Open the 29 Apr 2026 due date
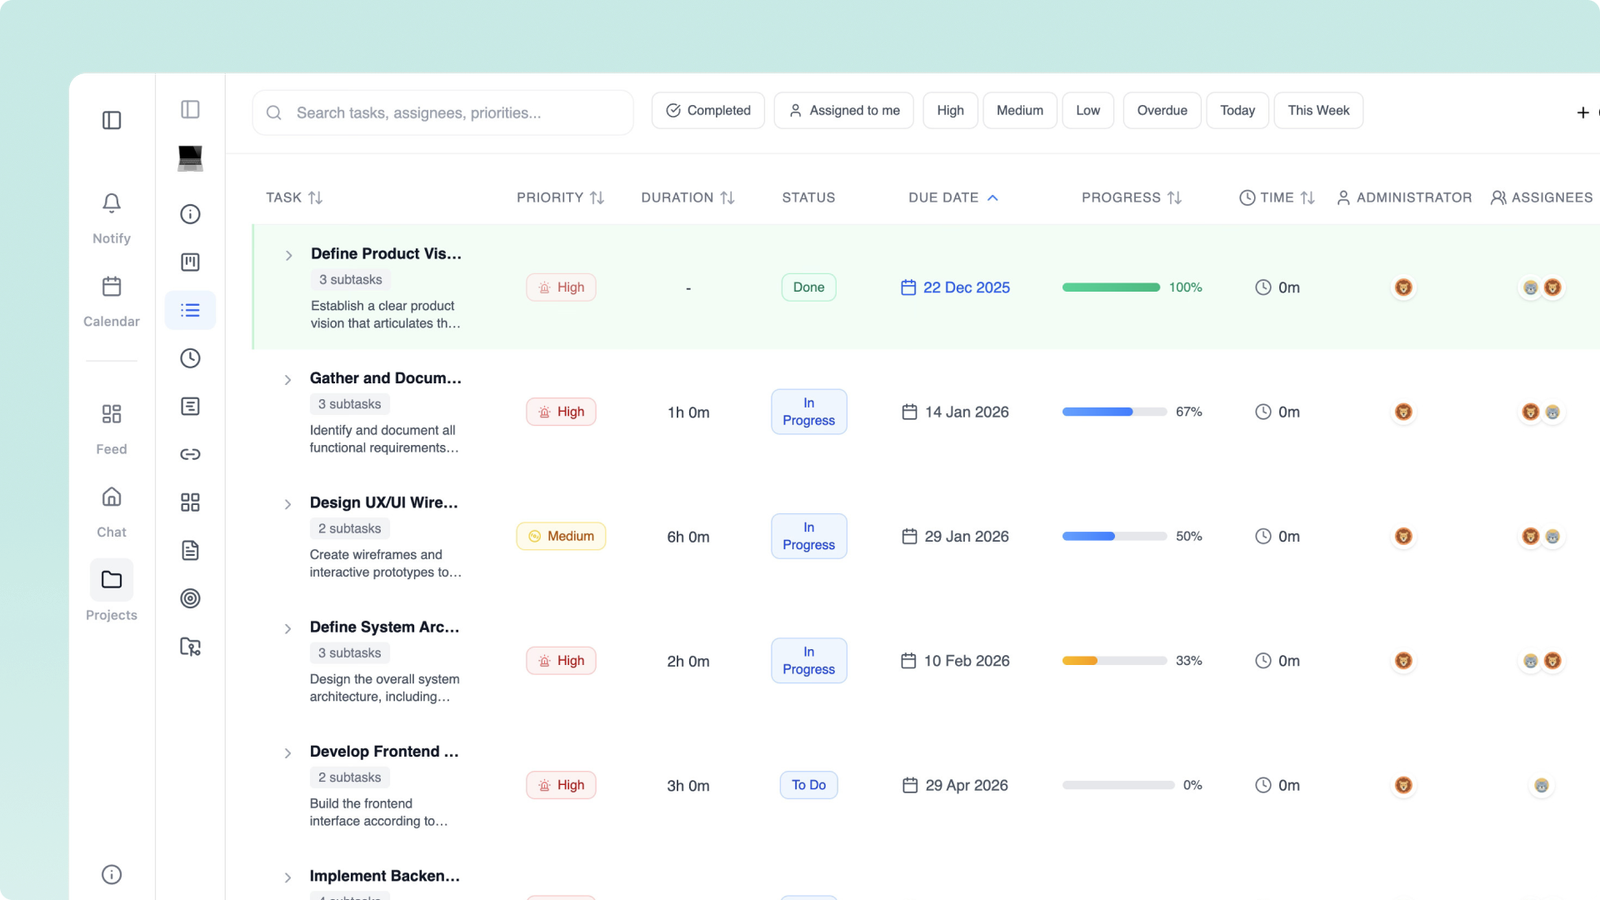The image size is (1600, 900). pos(955,785)
